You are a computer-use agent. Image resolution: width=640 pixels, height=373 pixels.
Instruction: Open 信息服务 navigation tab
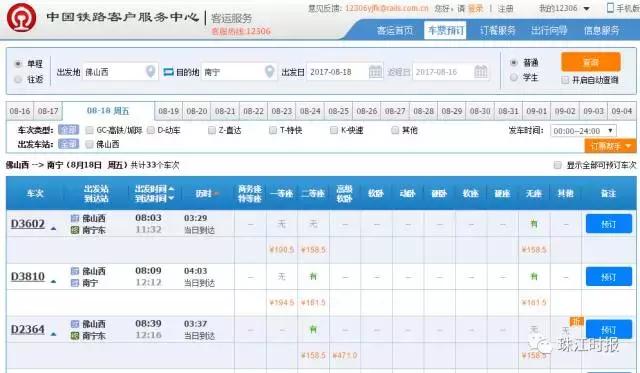[601, 31]
